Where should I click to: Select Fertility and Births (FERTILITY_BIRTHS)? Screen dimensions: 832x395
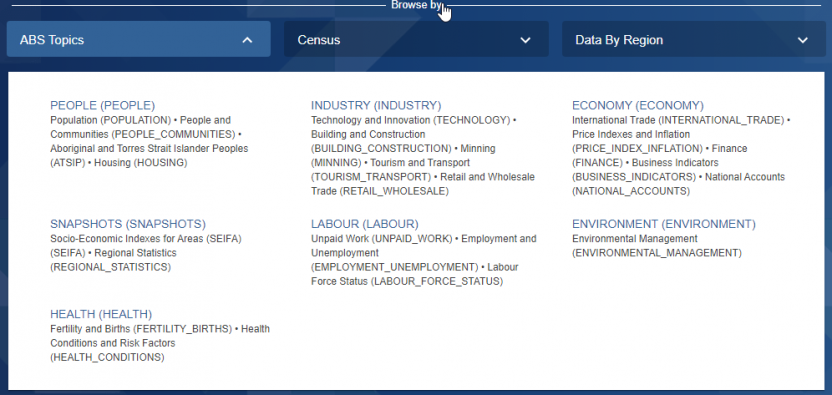click(141, 329)
